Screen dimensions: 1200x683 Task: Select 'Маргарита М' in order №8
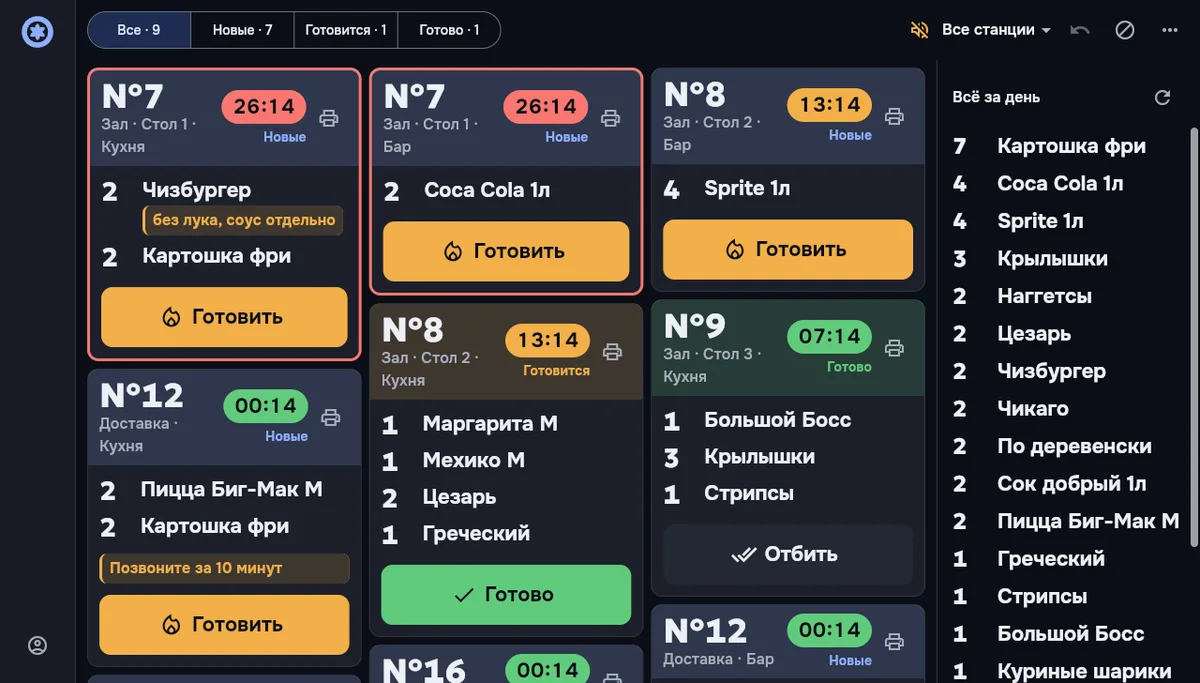click(x=490, y=424)
